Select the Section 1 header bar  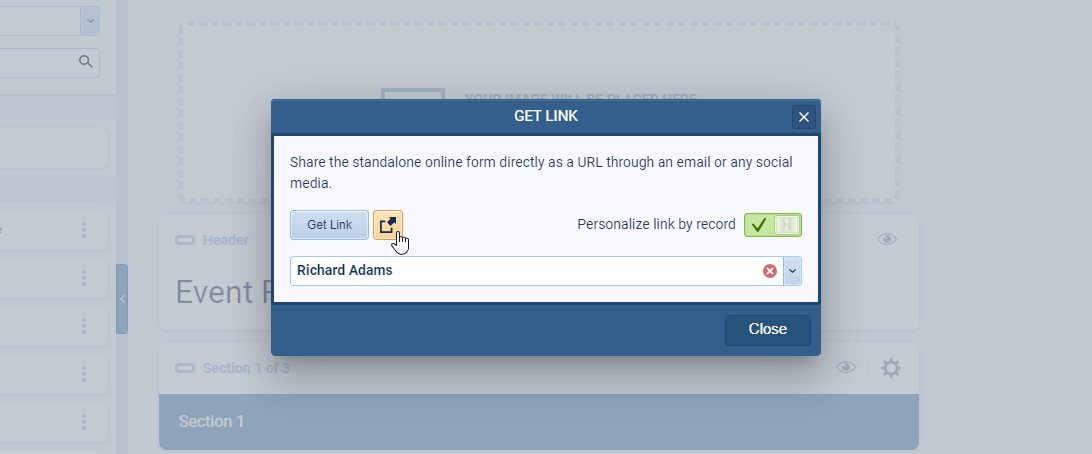[538, 421]
